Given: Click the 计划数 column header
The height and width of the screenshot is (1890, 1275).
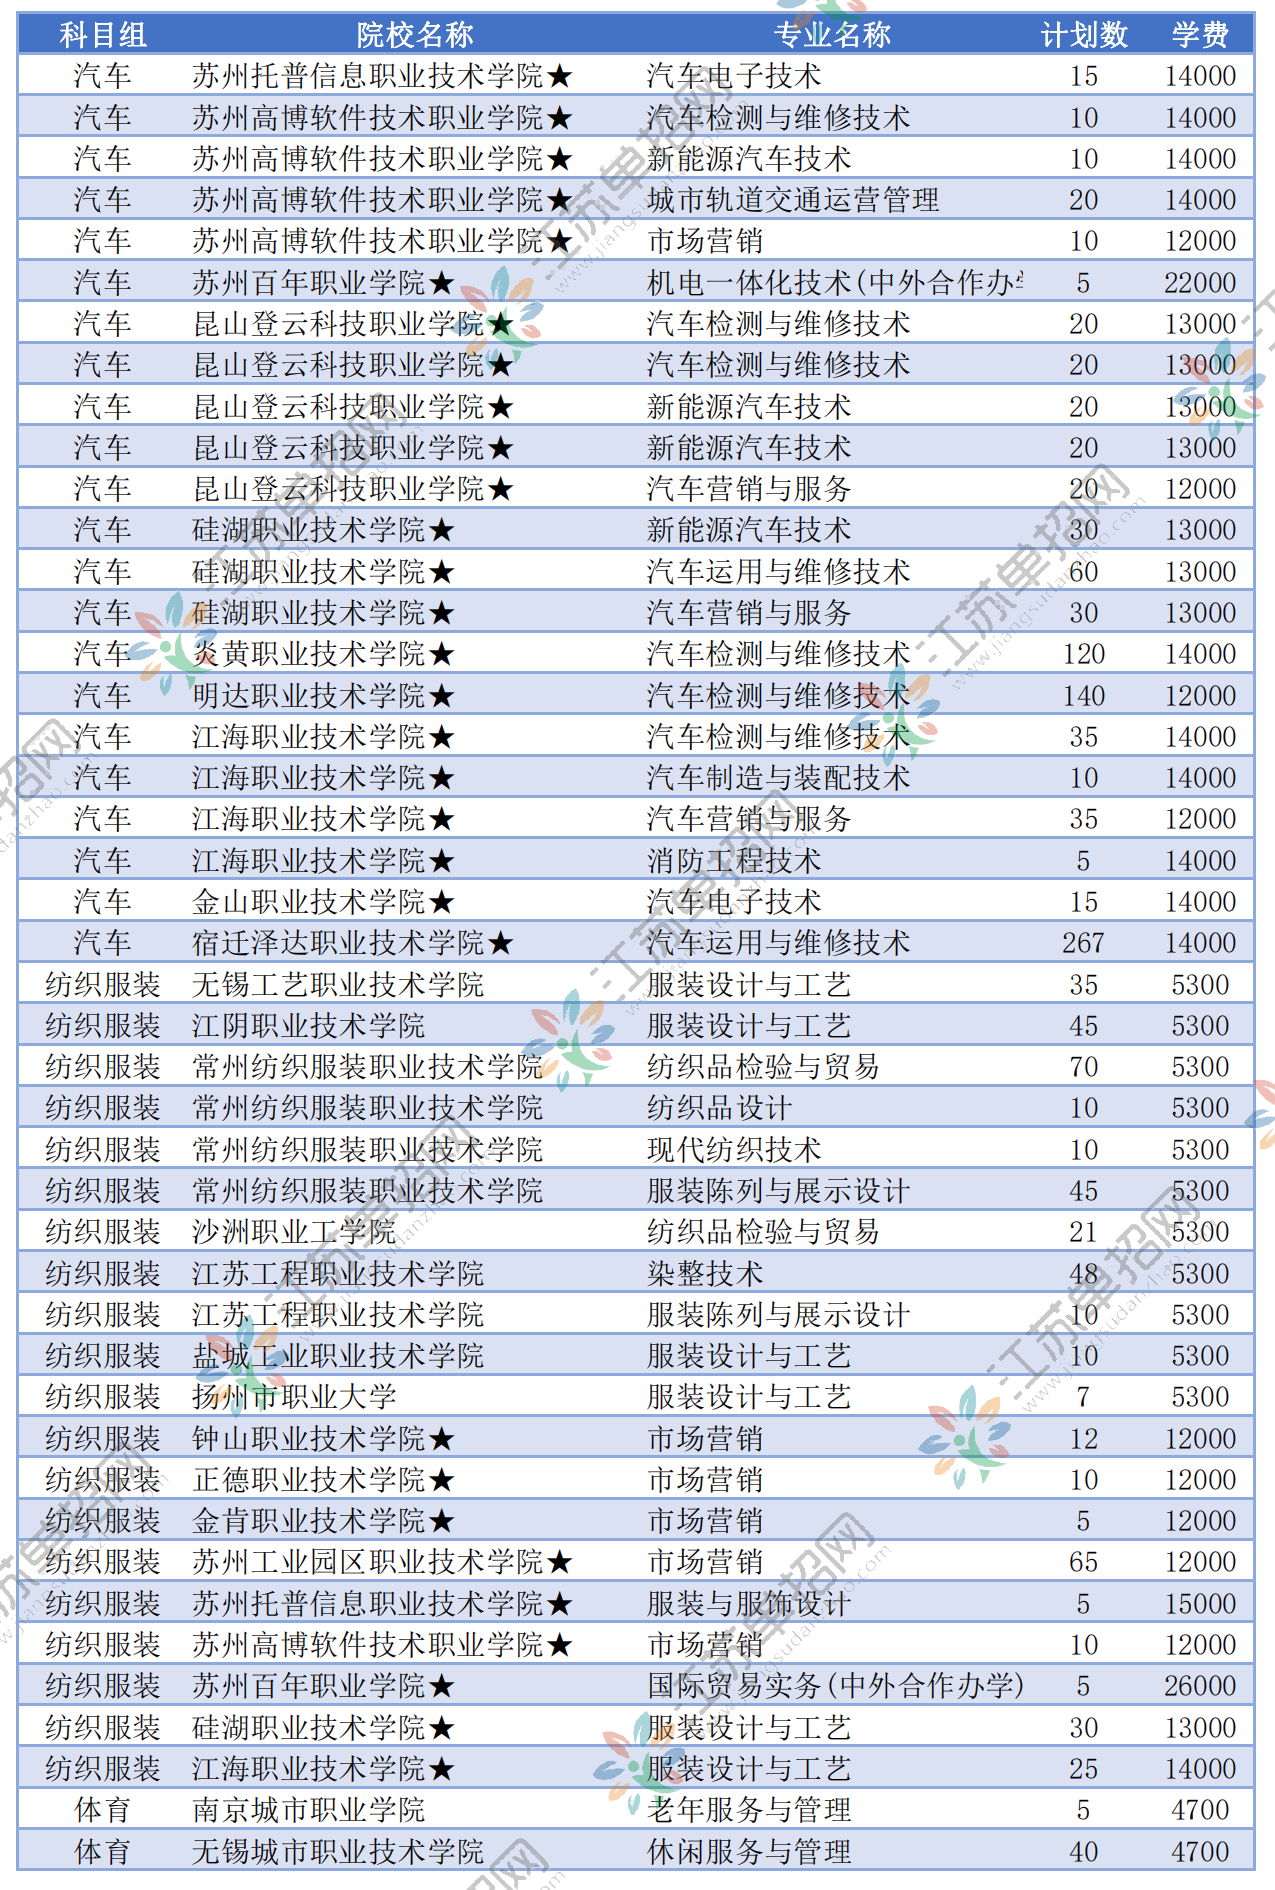Looking at the screenshot, I should (1084, 35).
